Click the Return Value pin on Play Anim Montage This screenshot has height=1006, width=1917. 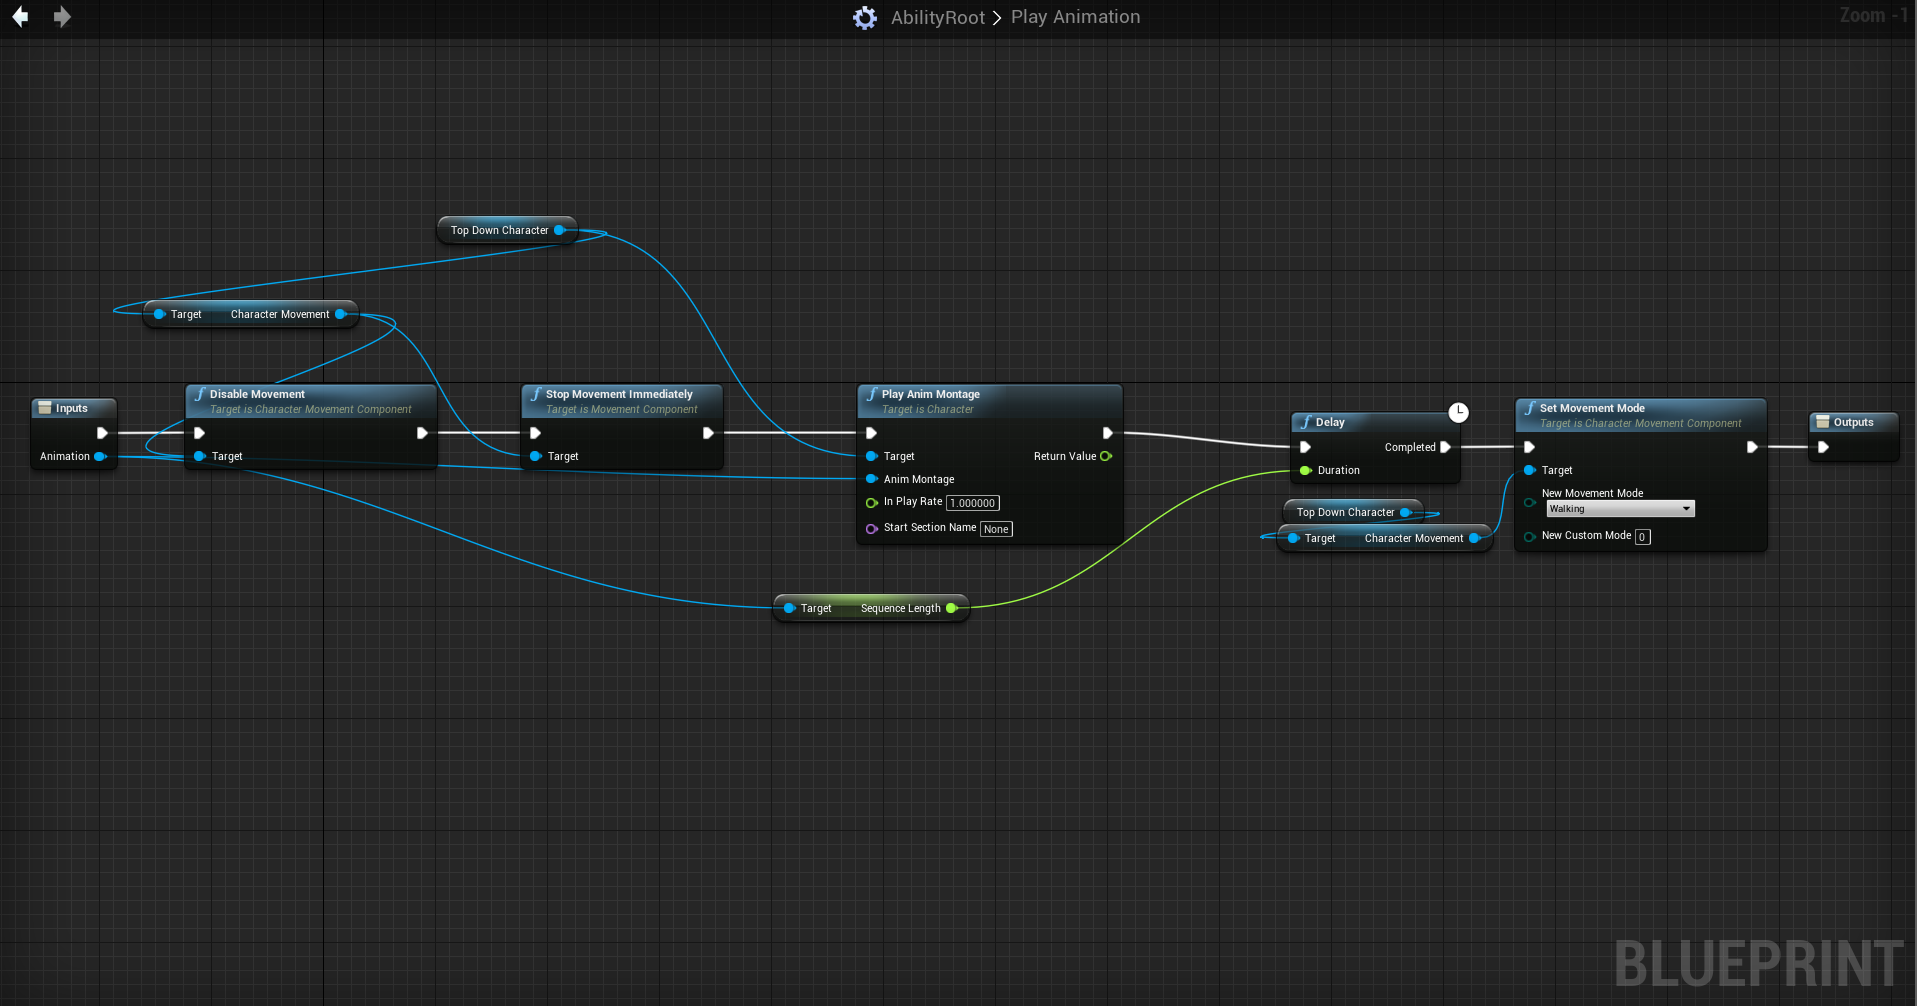pyautogui.click(x=1106, y=456)
